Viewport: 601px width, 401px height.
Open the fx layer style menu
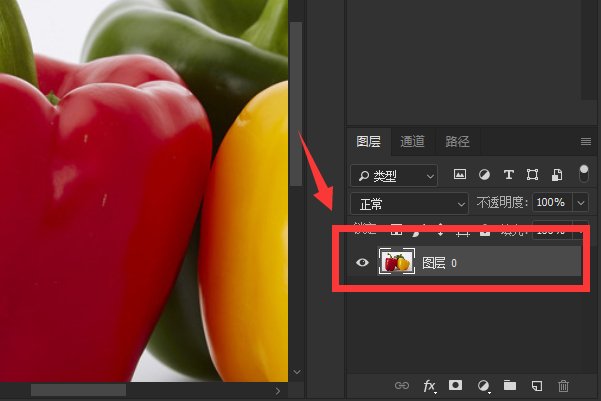click(x=430, y=385)
